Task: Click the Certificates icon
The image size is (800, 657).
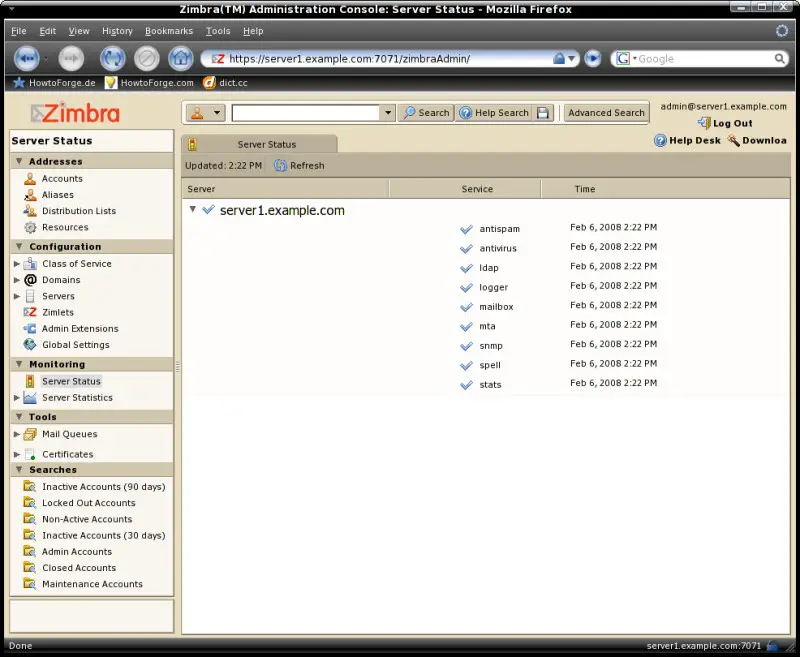Action: pyautogui.click(x=30, y=454)
